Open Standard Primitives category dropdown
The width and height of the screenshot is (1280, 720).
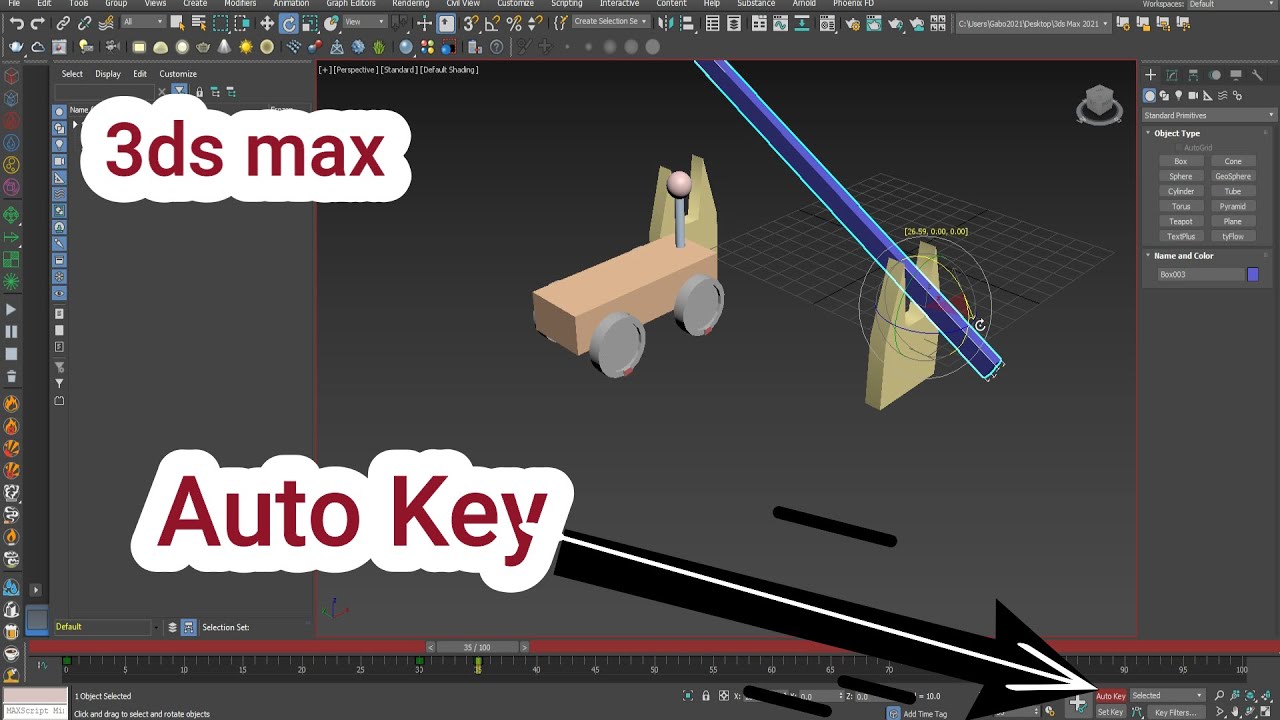(x=1210, y=115)
